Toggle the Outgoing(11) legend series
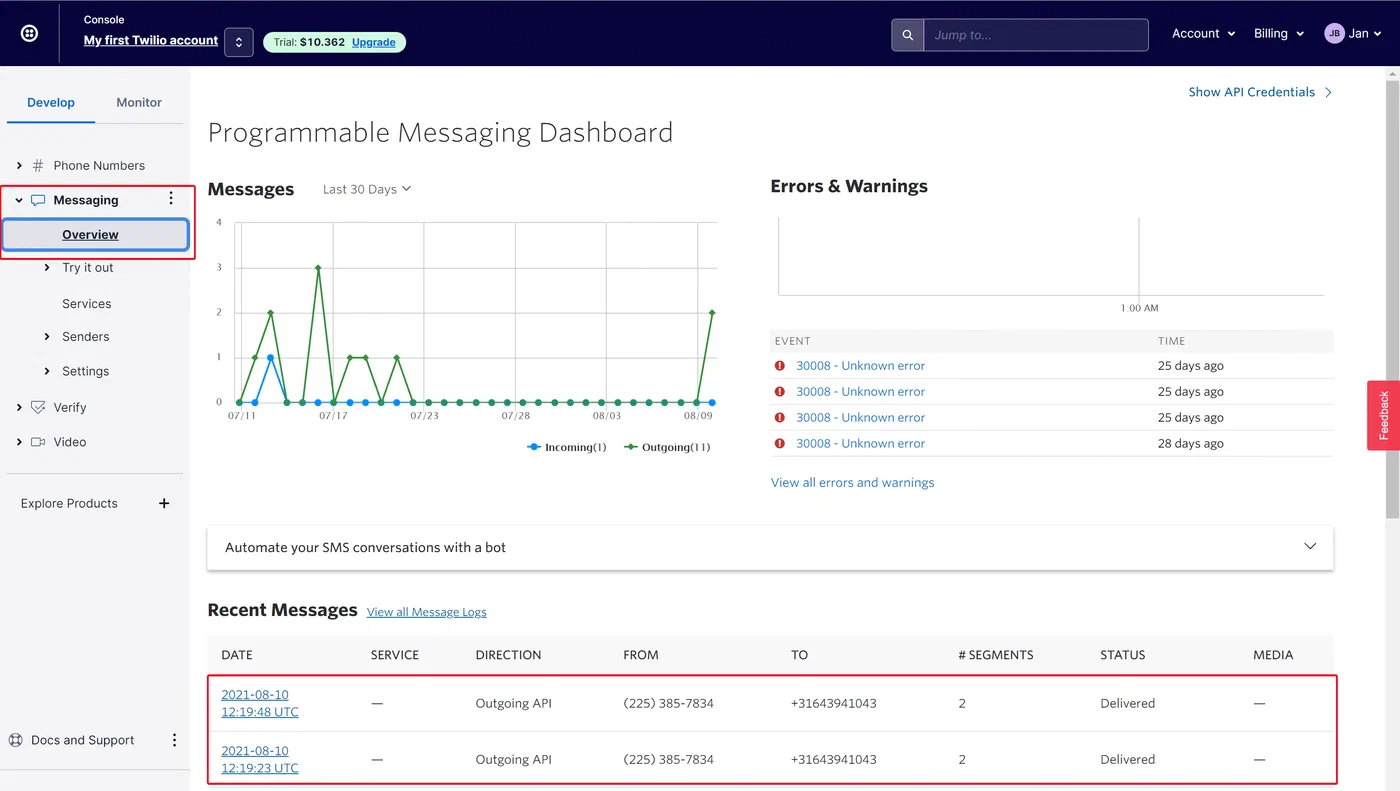The image size is (1400, 791). [x=667, y=447]
